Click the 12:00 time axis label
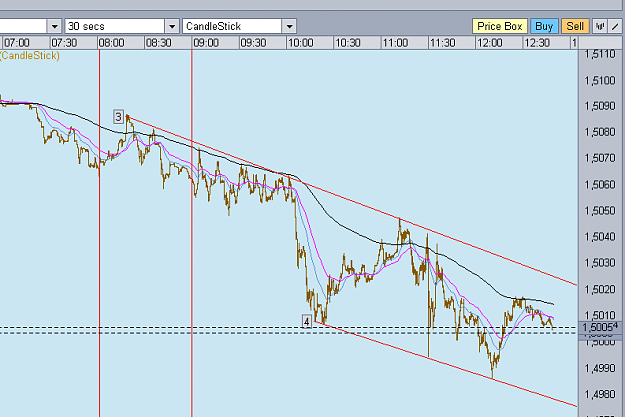This screenshot has height=417, width=625. tap(489, 43)
